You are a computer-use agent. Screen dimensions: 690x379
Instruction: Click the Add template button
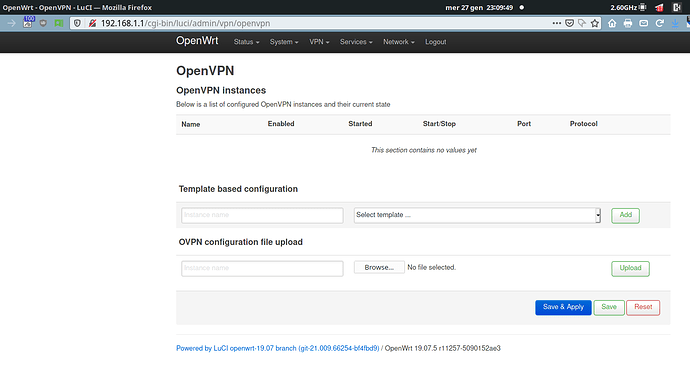point(625,215)
